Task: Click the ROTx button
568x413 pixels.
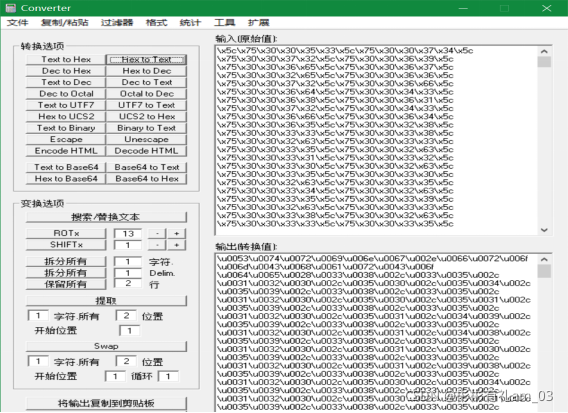Action: pyautogui.click(x=66, y=233)
